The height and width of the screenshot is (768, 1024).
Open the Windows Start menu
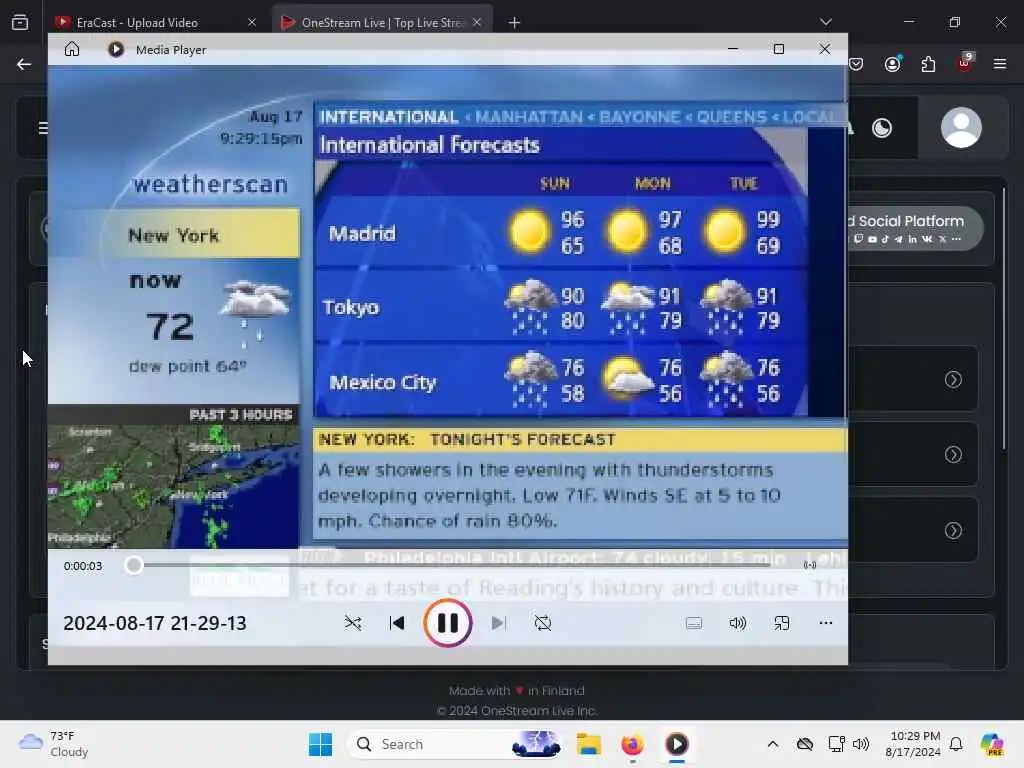click(320, 744)
